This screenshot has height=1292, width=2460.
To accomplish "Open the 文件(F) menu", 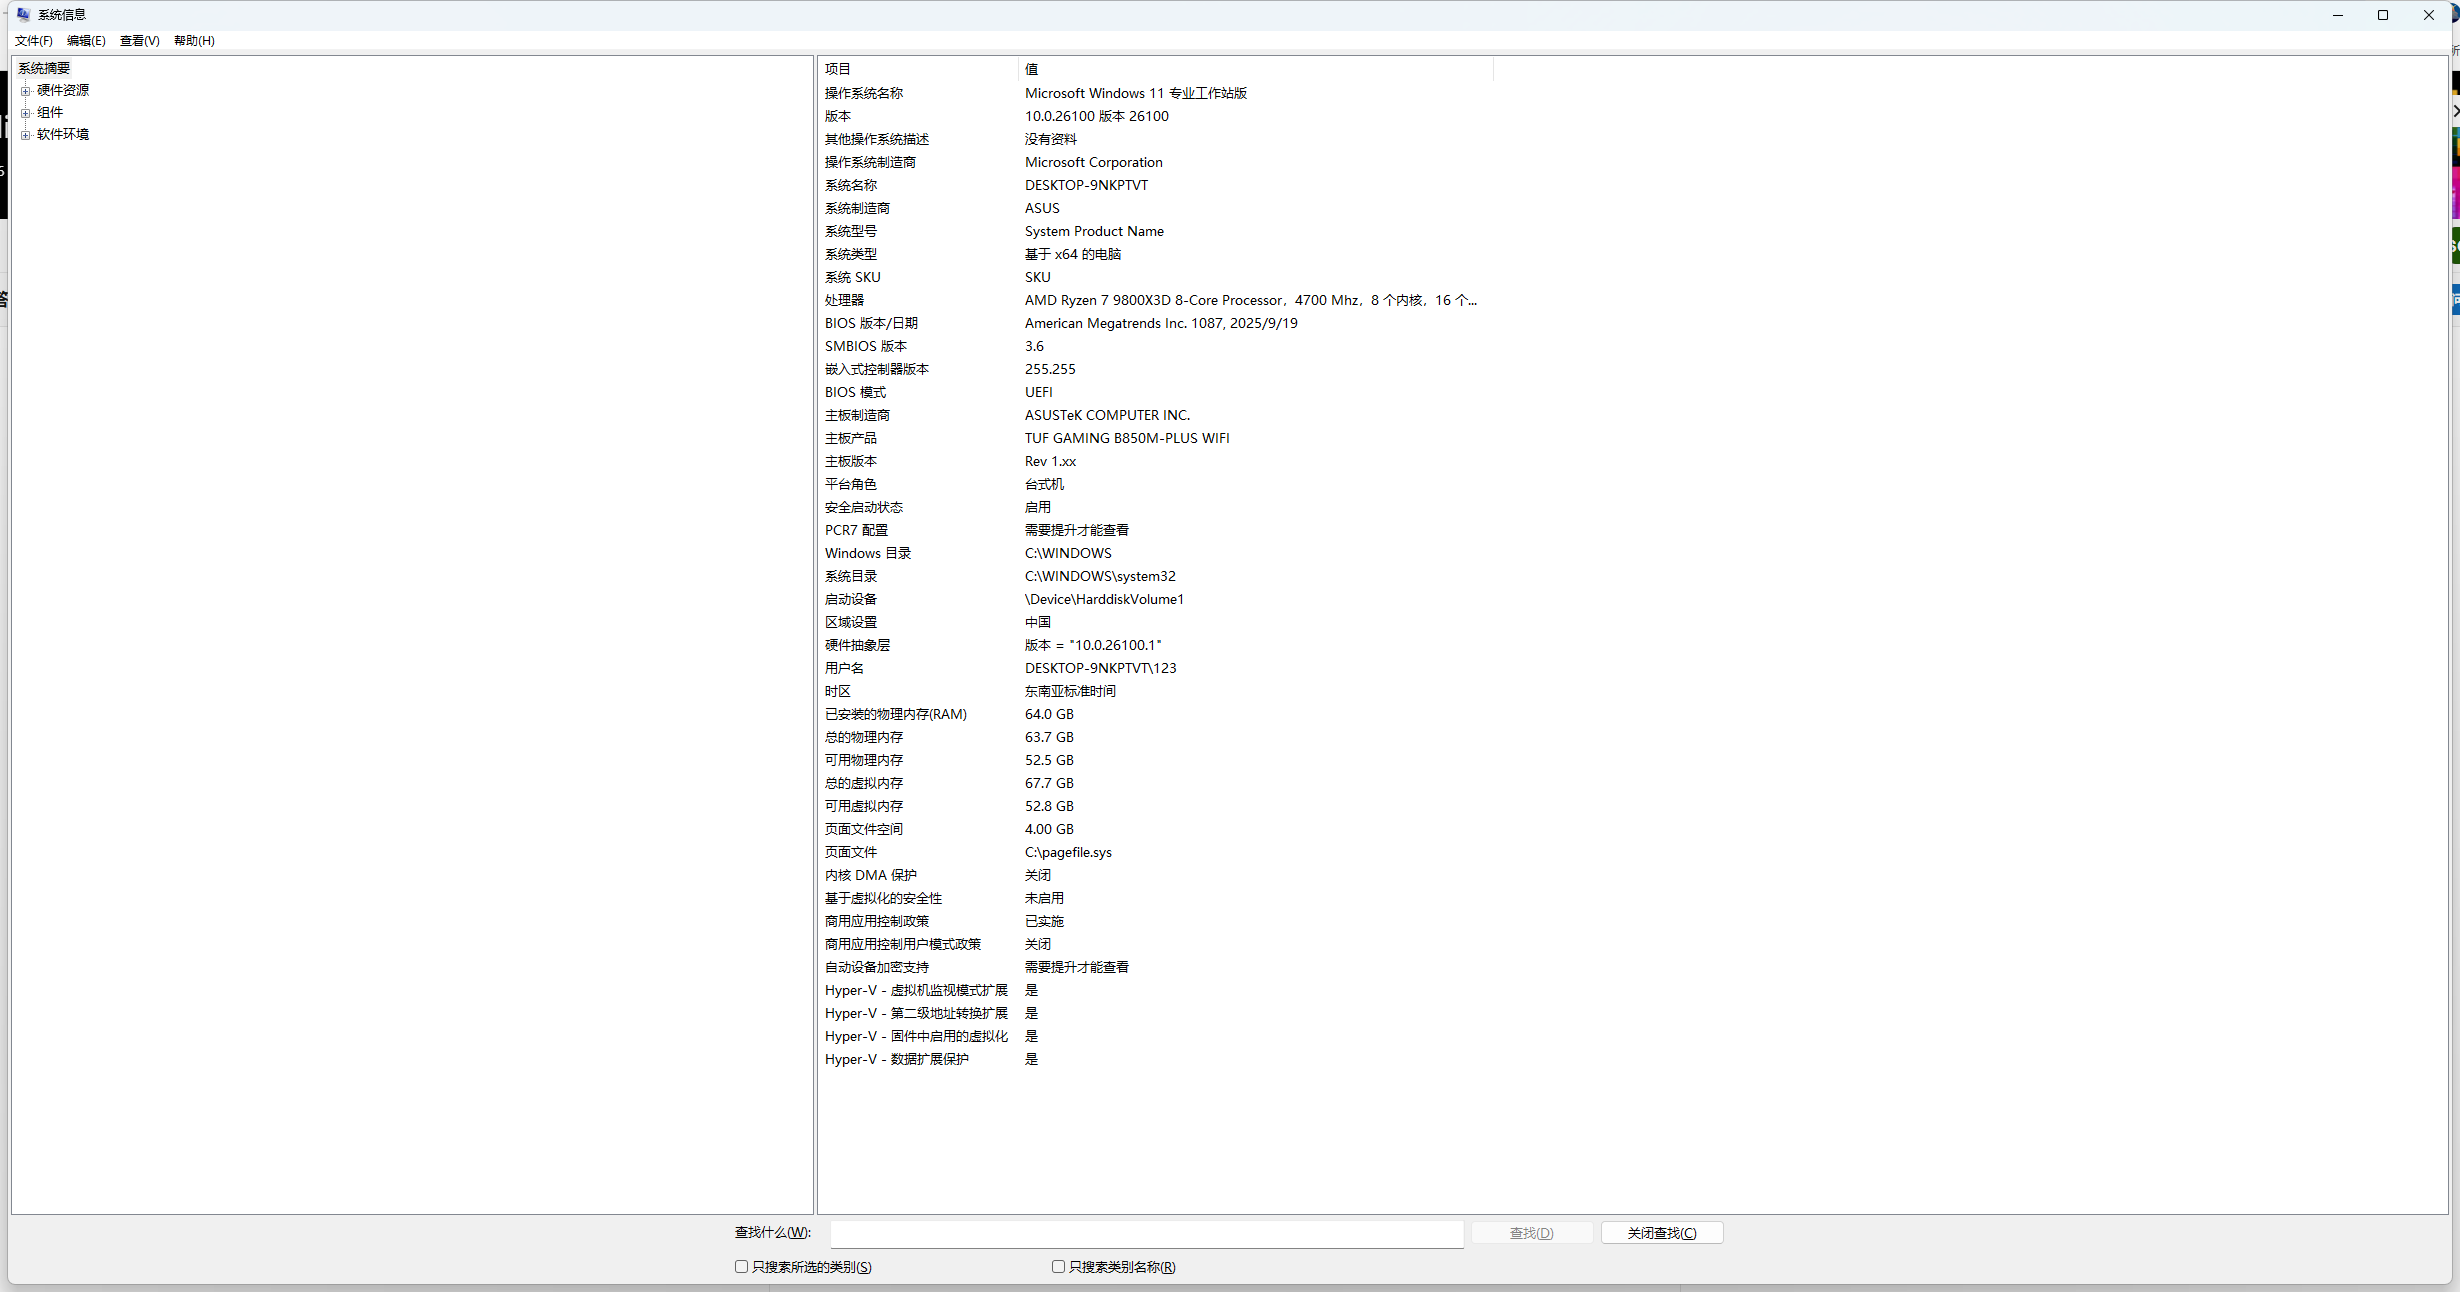I will coord(34,40).
